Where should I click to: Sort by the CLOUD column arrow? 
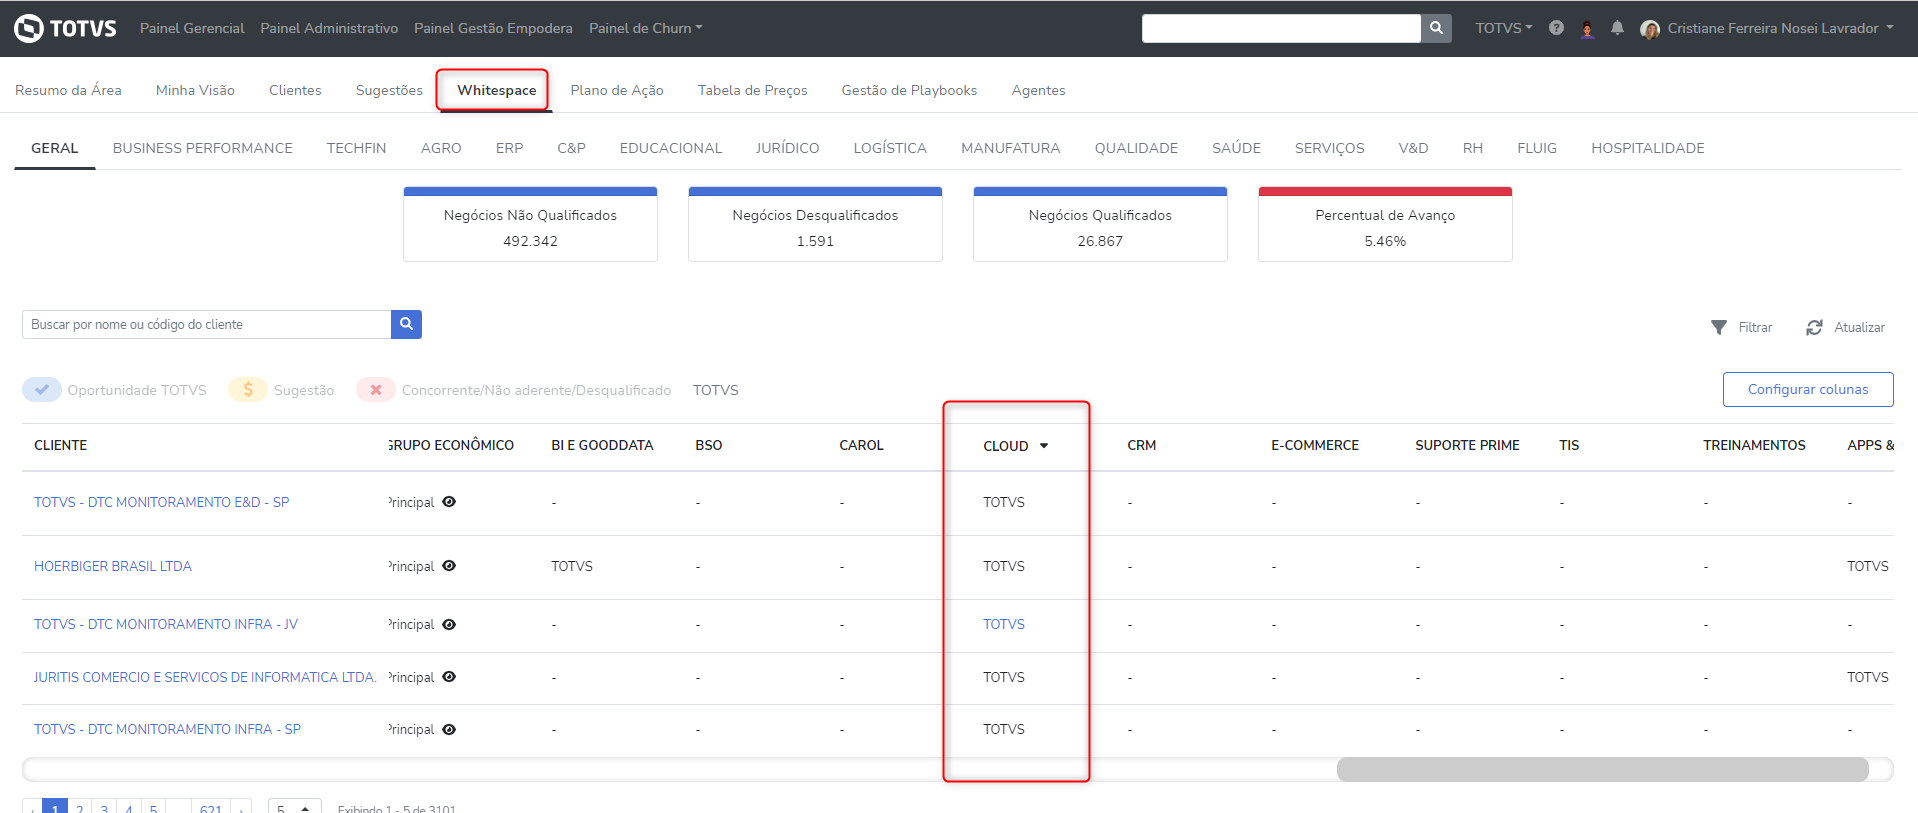(x=1044, y=446)
